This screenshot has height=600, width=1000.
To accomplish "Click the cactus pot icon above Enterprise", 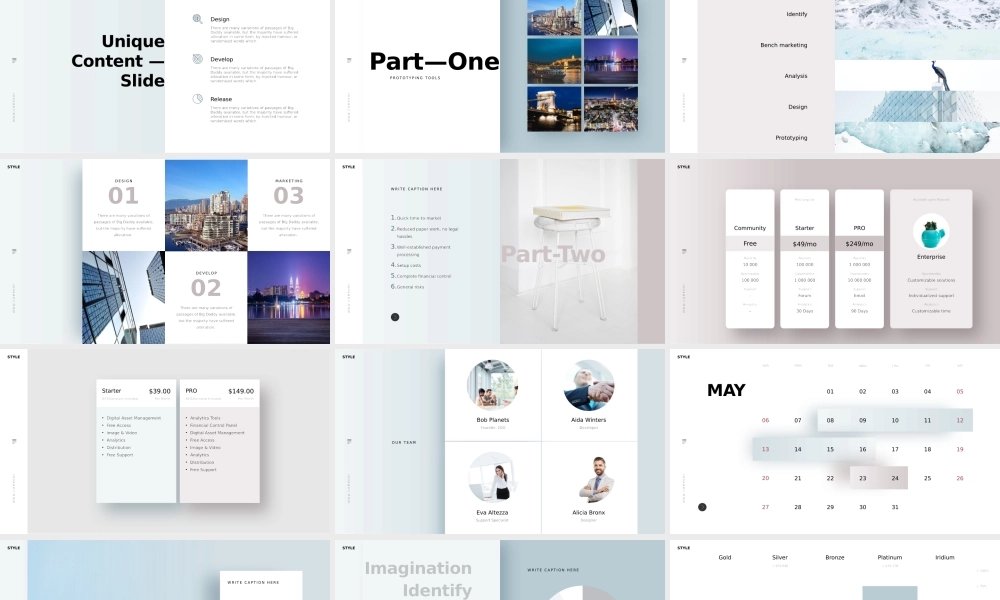I will click(931, 232).
